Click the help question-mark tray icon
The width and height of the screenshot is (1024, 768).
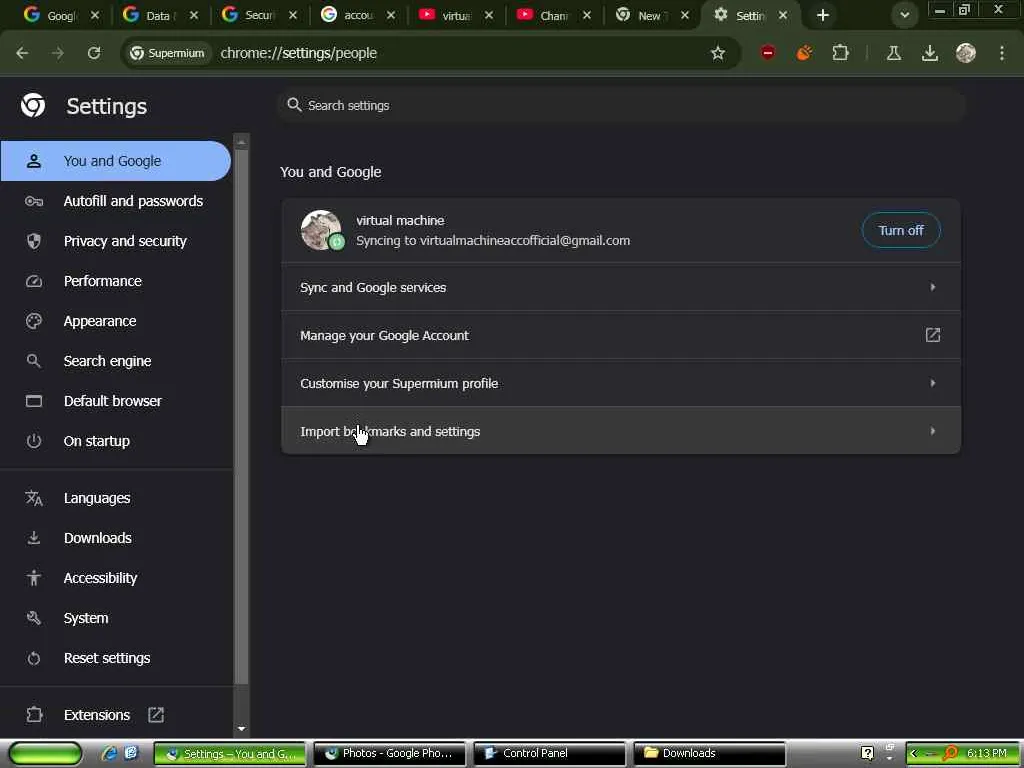[867, 753]
